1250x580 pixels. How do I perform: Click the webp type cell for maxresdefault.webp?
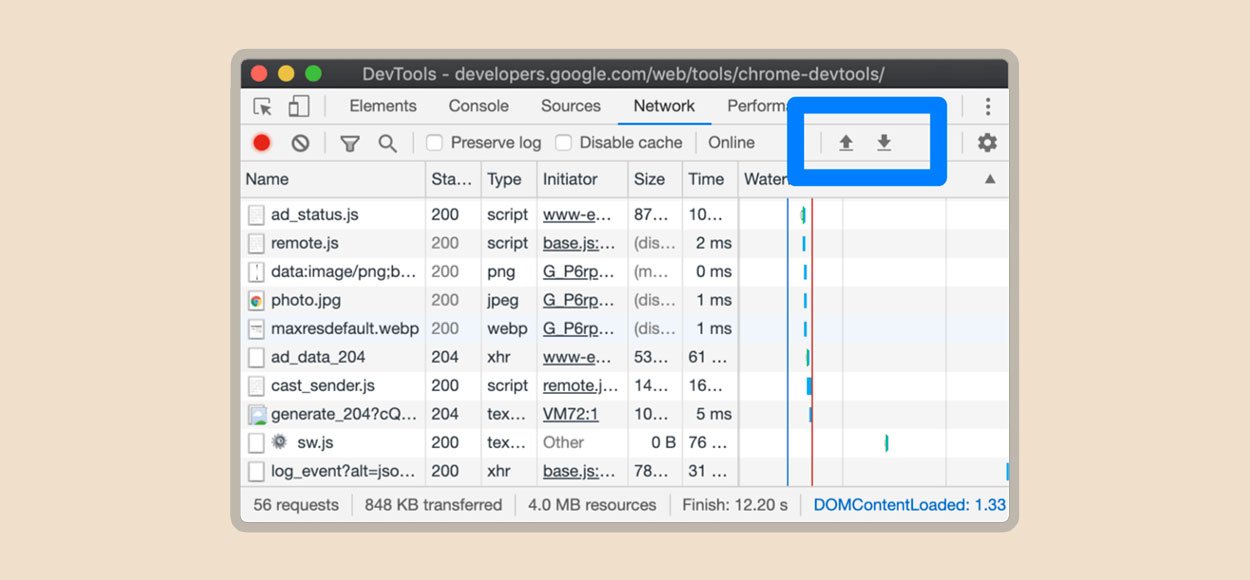click(x=507, y=329)
